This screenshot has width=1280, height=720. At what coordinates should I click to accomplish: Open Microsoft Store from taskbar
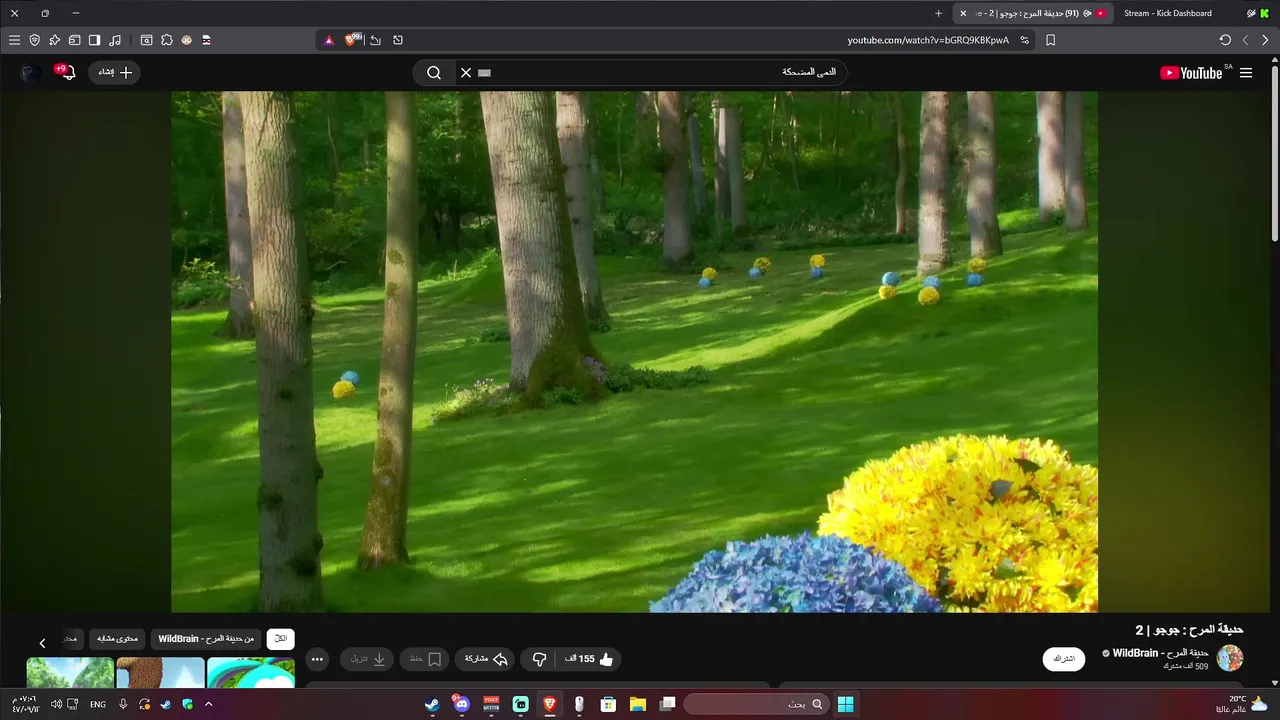pyautogui.click(x=608, y=704)
